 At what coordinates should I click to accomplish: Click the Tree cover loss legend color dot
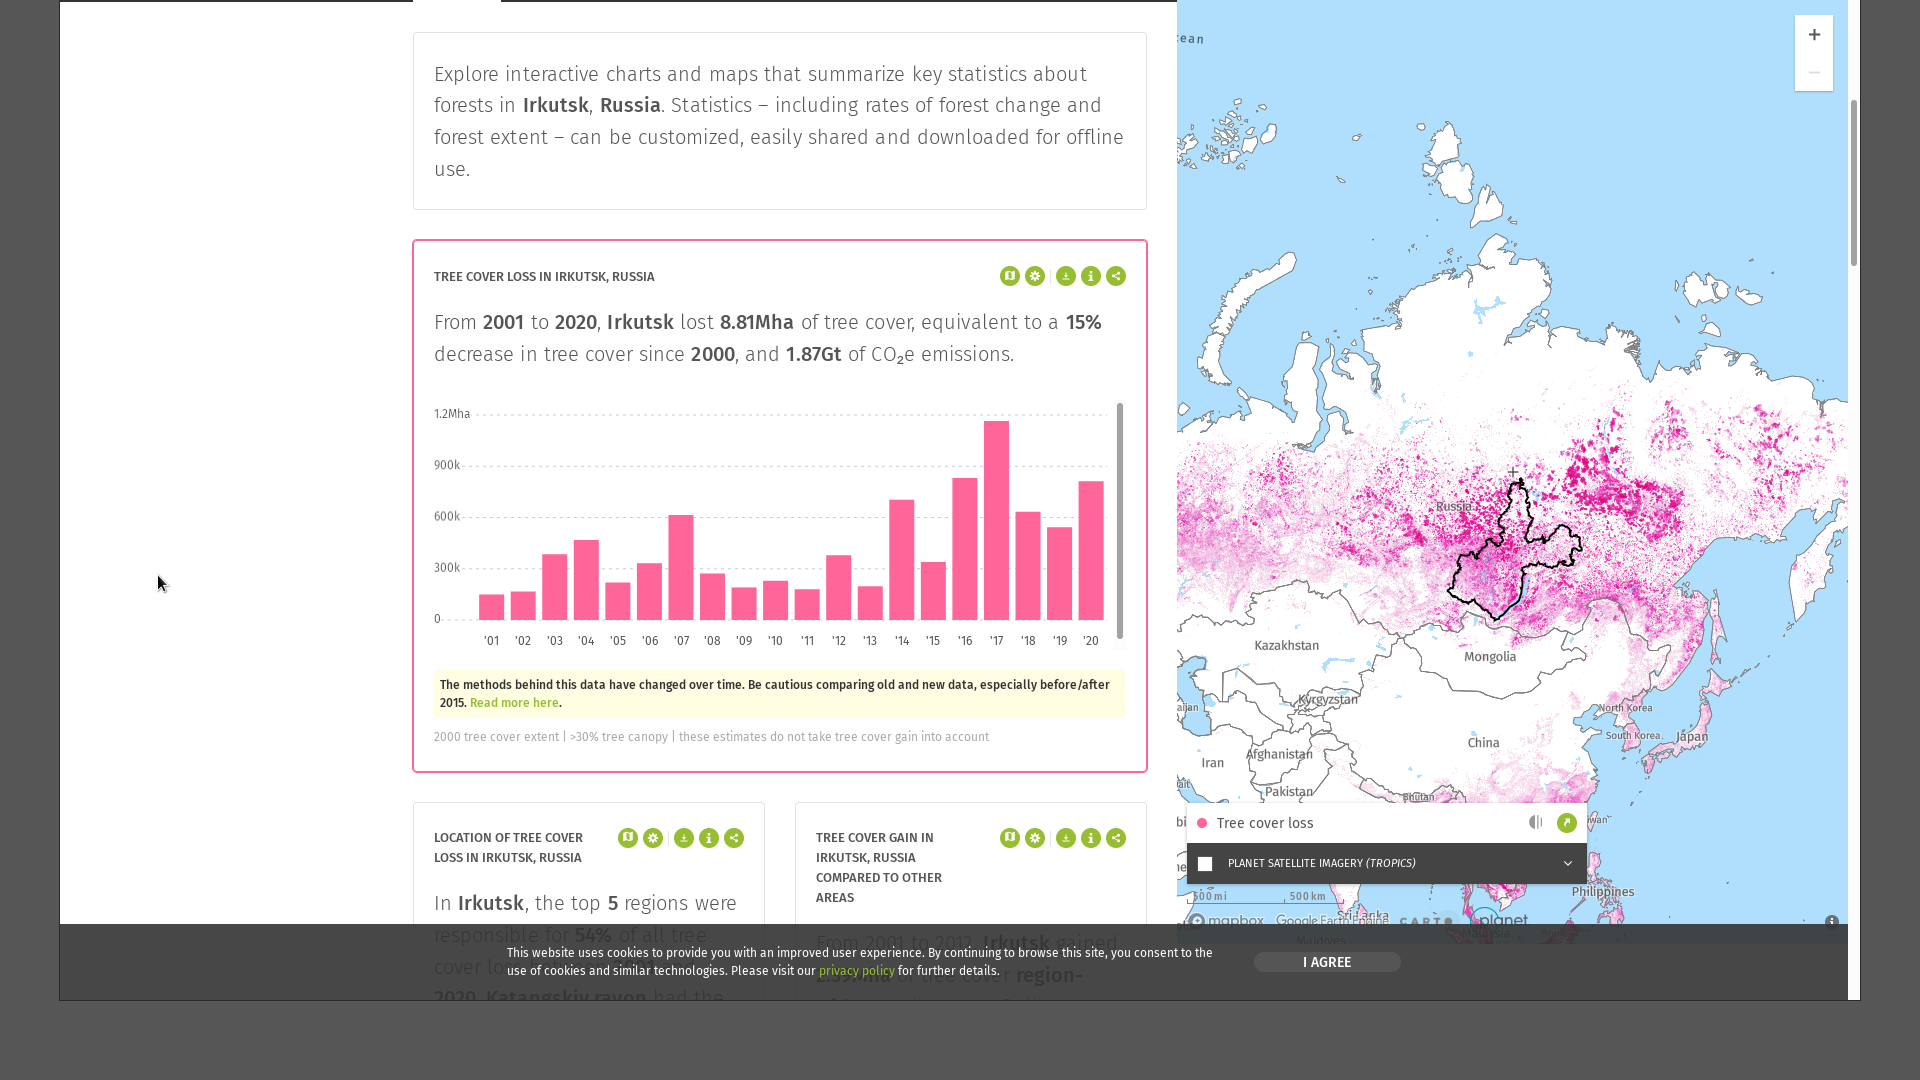1202,823
